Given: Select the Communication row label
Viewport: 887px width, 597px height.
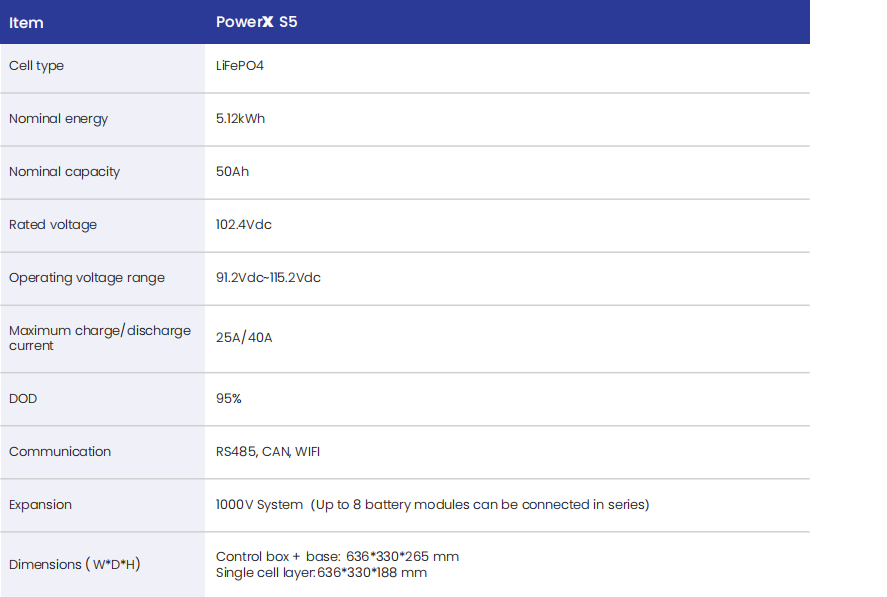Looking at the screenshot, I should pyautogui.click(x=60, y=452).
